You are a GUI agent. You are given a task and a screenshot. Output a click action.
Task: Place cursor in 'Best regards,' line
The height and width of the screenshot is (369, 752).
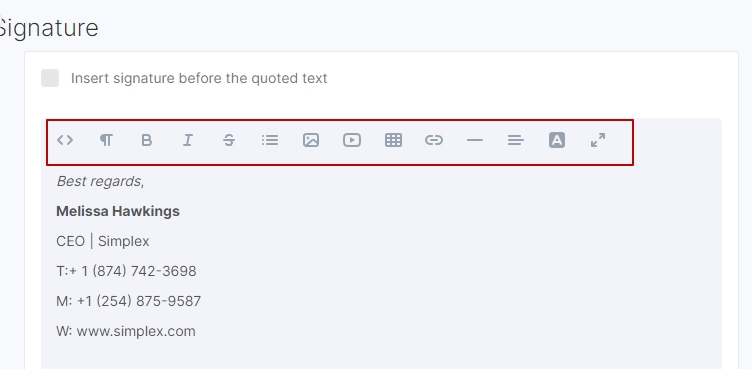100,181
